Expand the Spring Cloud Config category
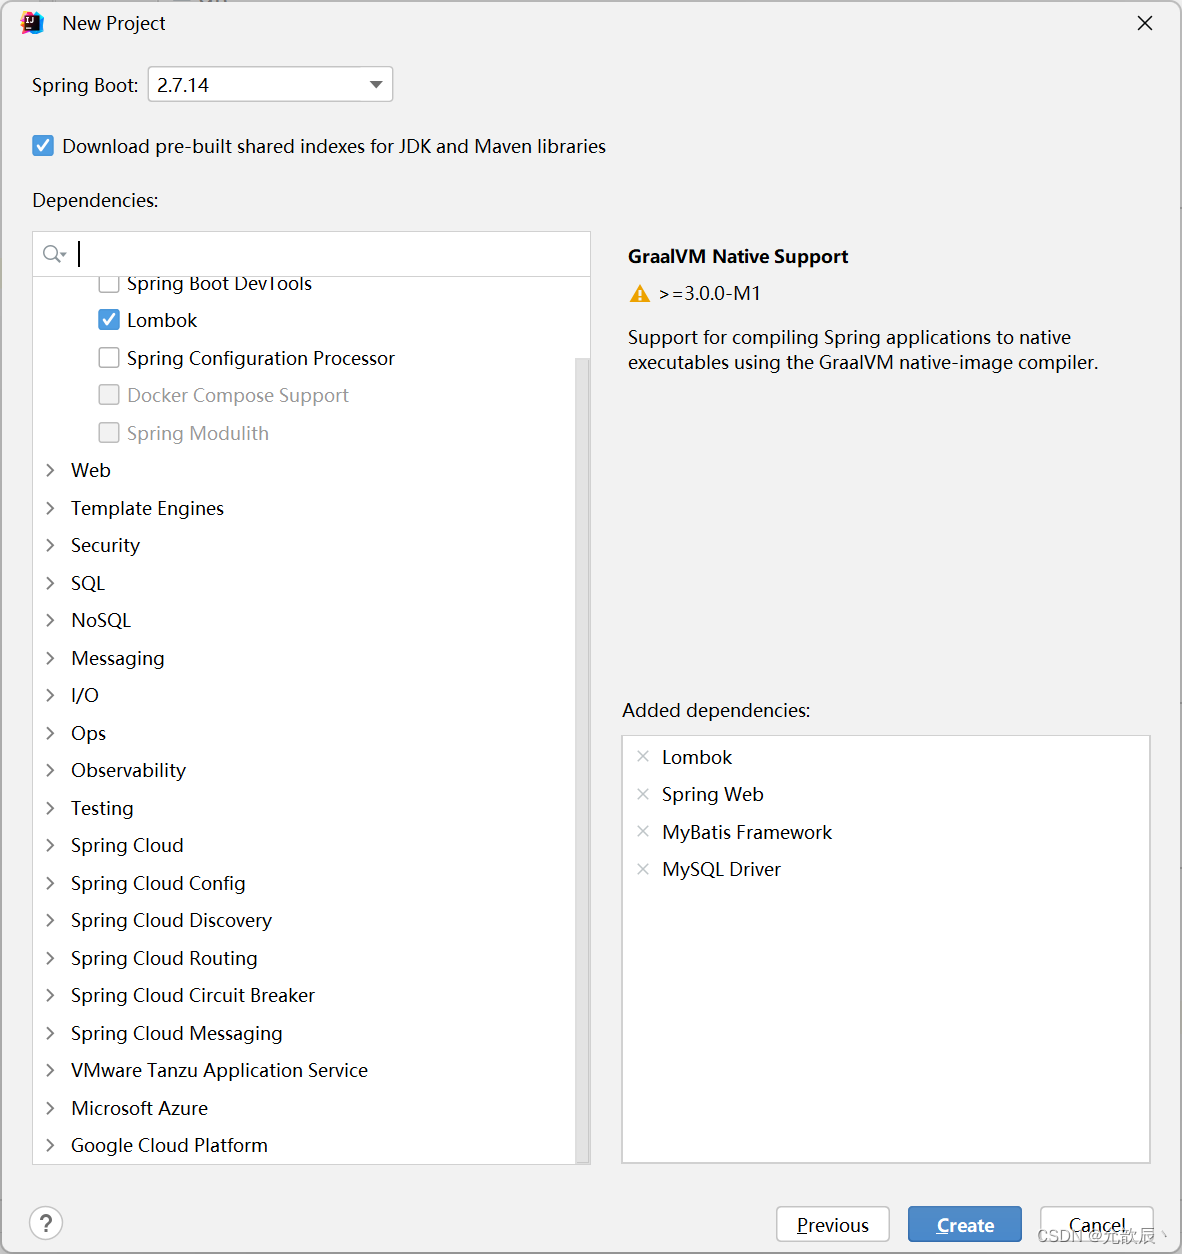This screenshot has width=1182, height=1254. coord(50,883)
